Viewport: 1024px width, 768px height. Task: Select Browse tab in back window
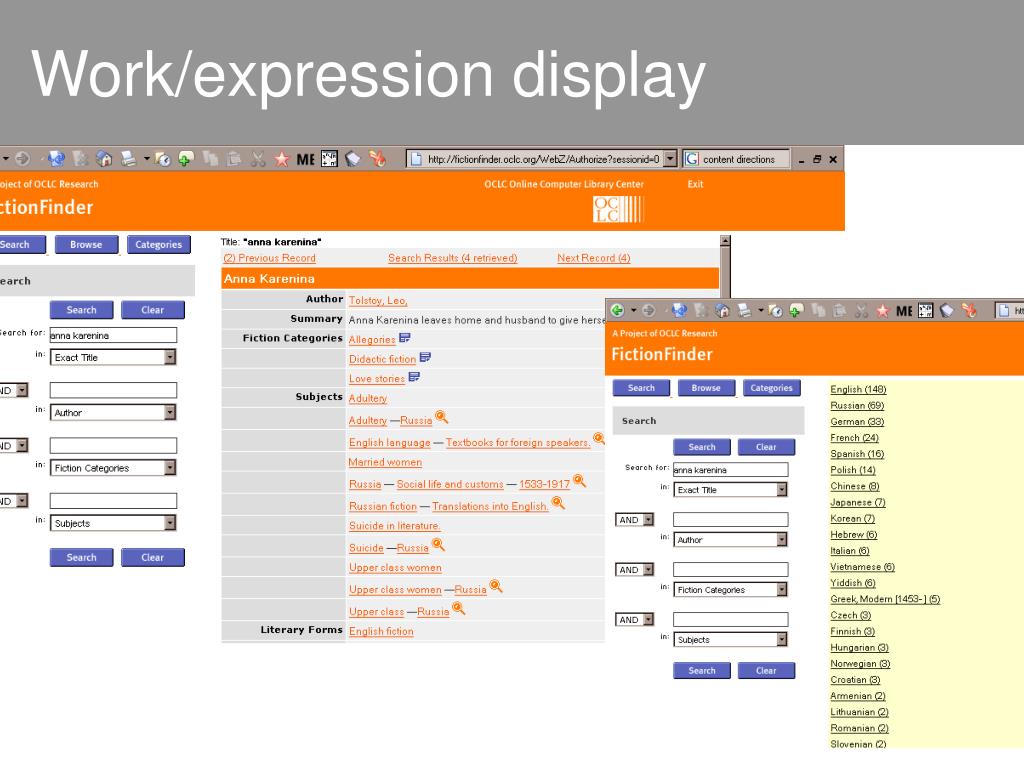point(86,244)
